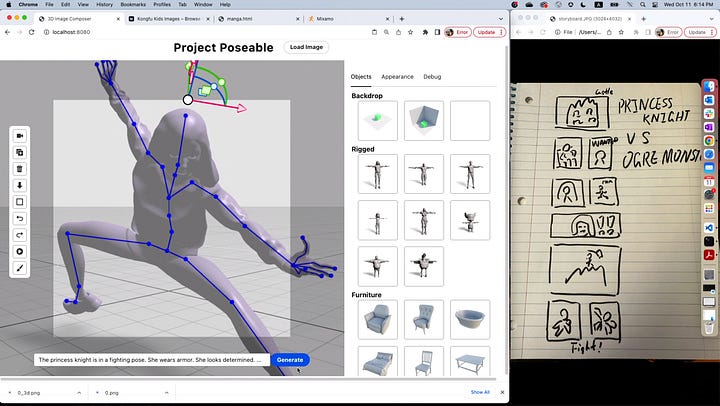Open the History menu
This screenshot has width=720, height=406.
tap(104, 4)
